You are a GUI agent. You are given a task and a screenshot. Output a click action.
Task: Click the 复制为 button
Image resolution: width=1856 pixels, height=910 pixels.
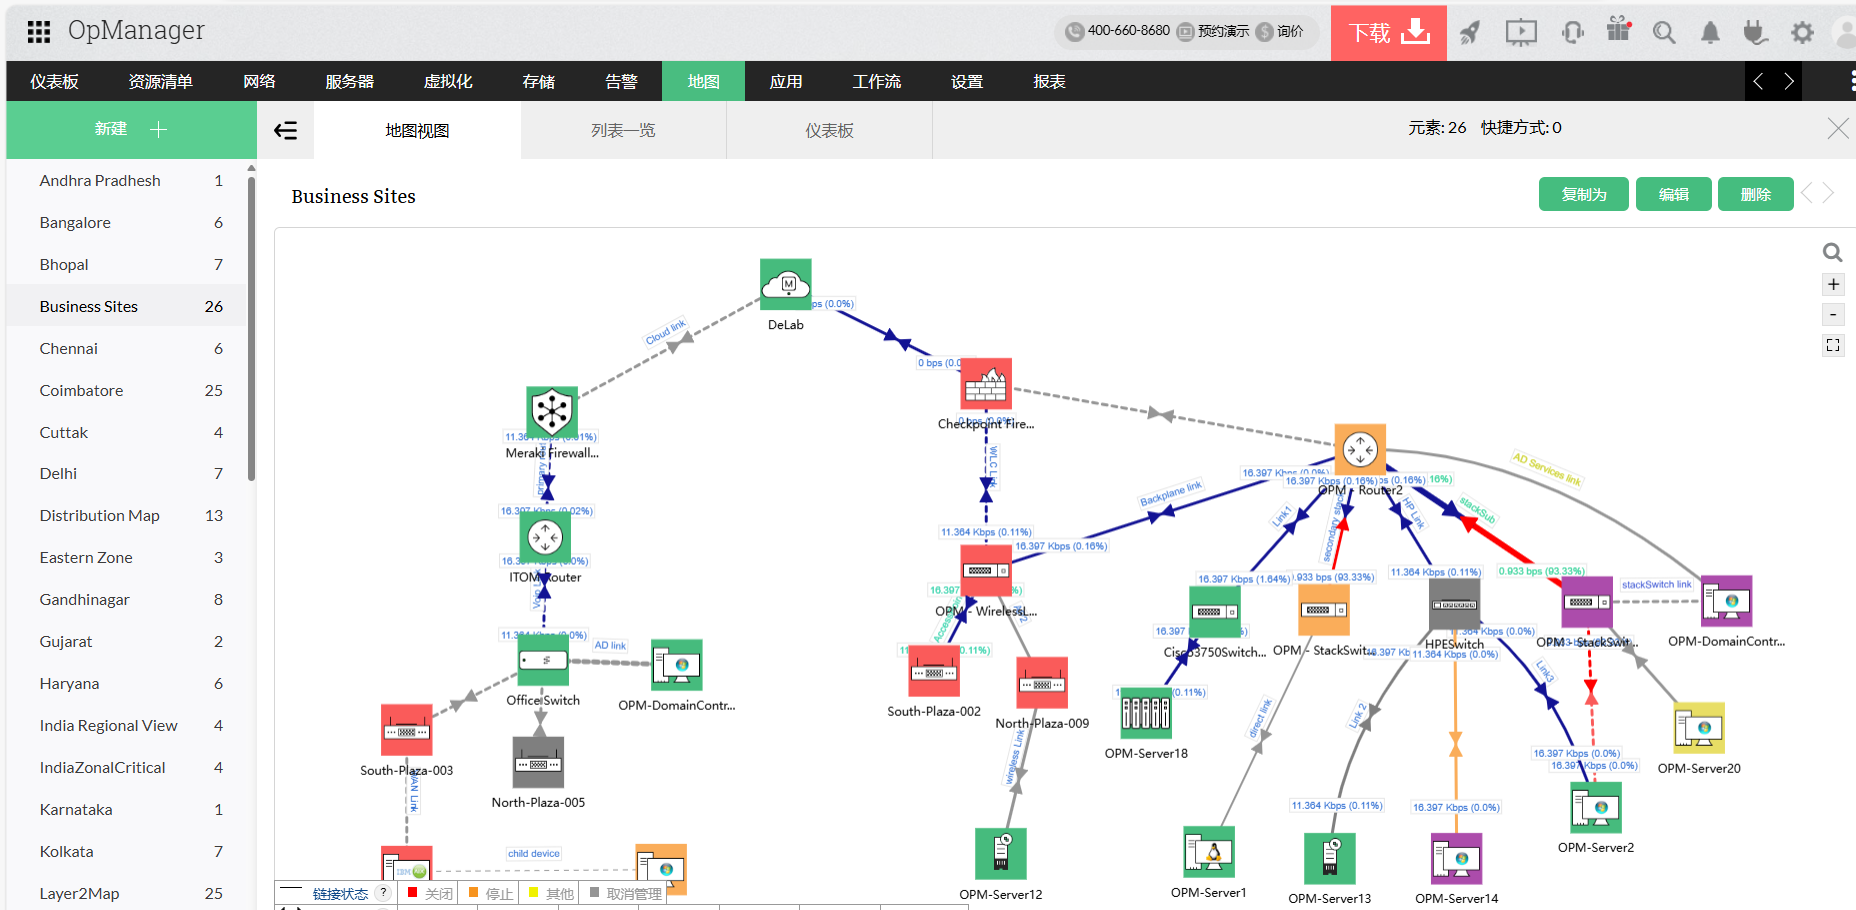pos(1584,194)
